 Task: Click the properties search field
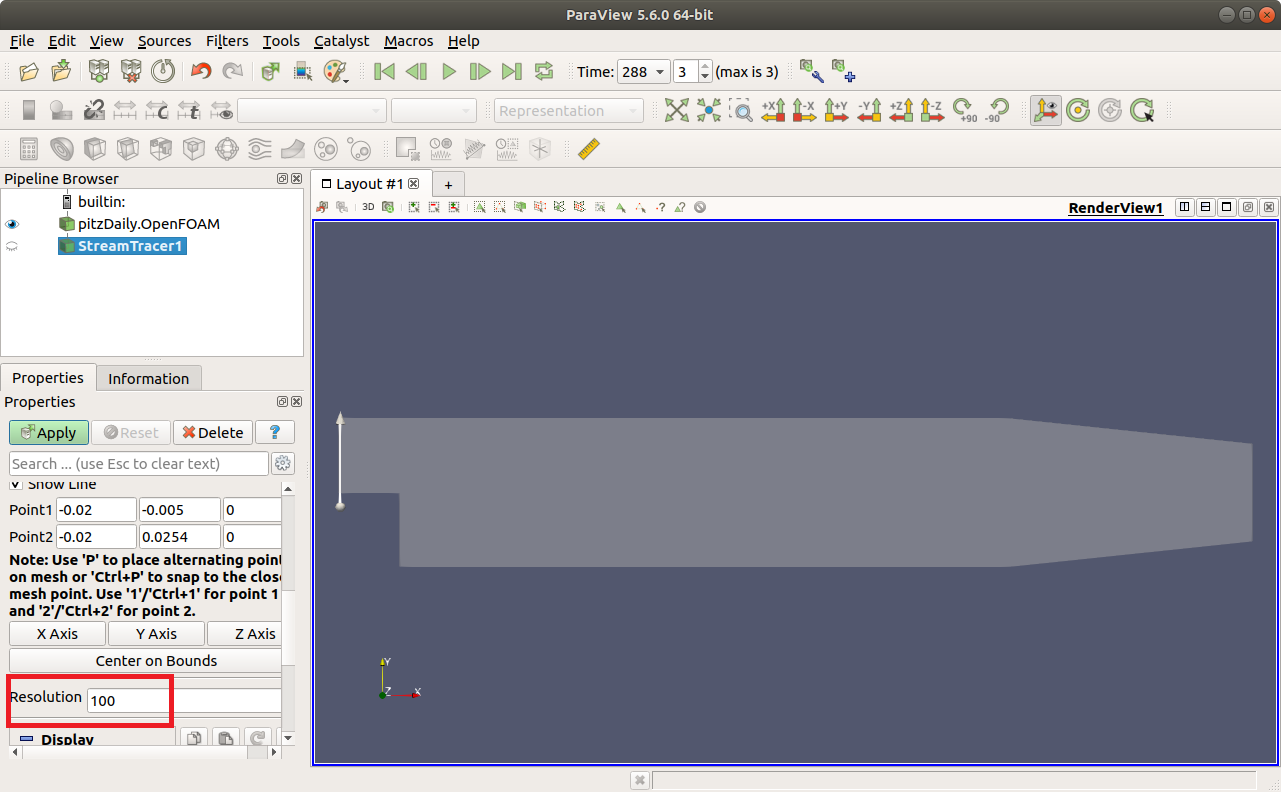(x=139, y=463)
